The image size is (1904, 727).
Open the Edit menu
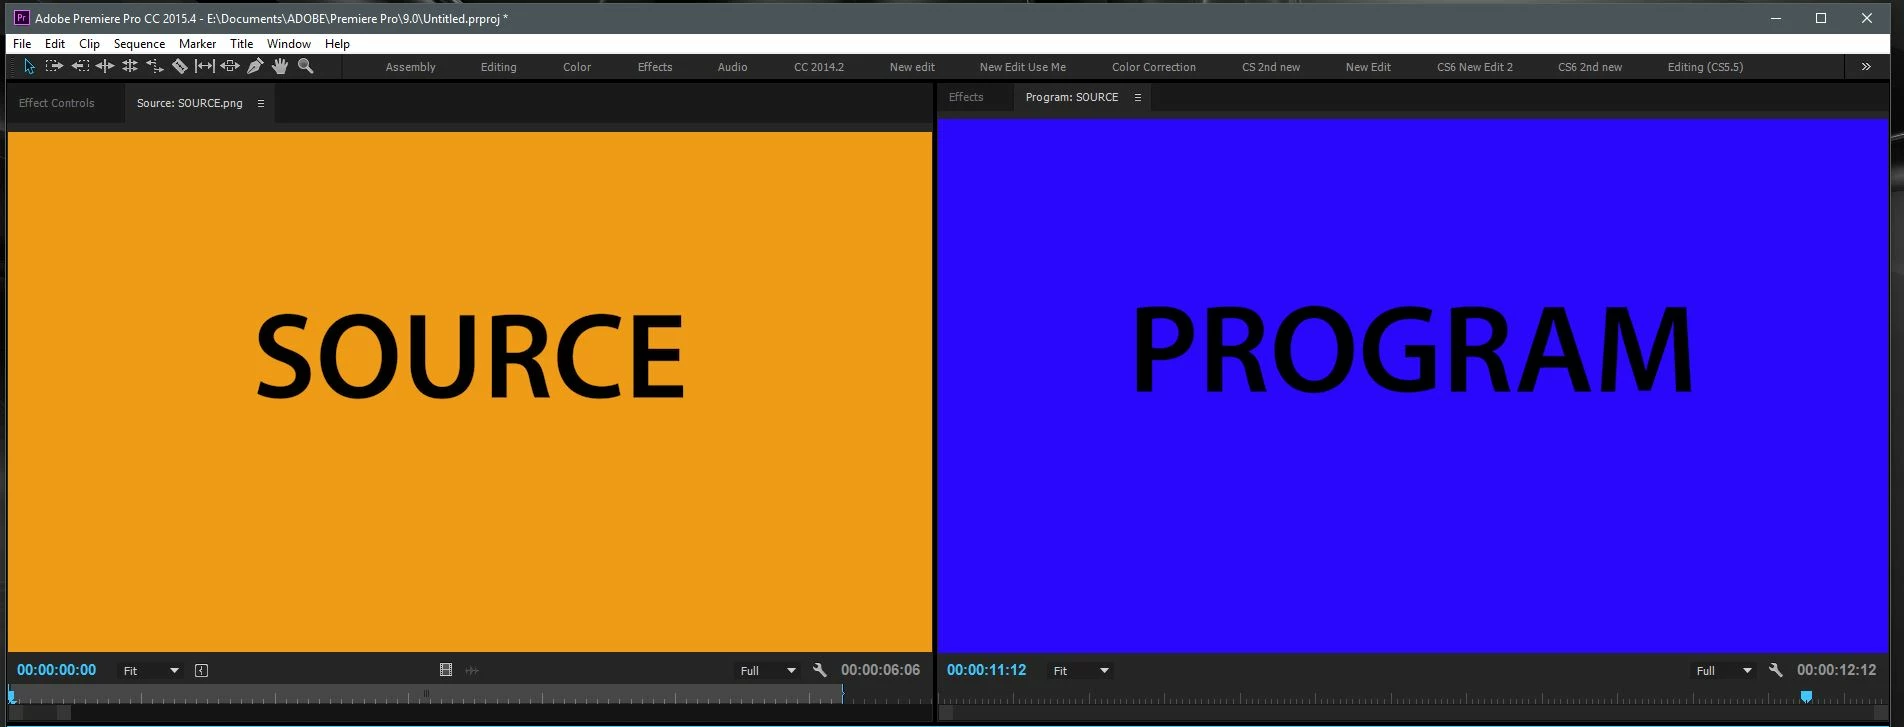click(x=55, y=44)
